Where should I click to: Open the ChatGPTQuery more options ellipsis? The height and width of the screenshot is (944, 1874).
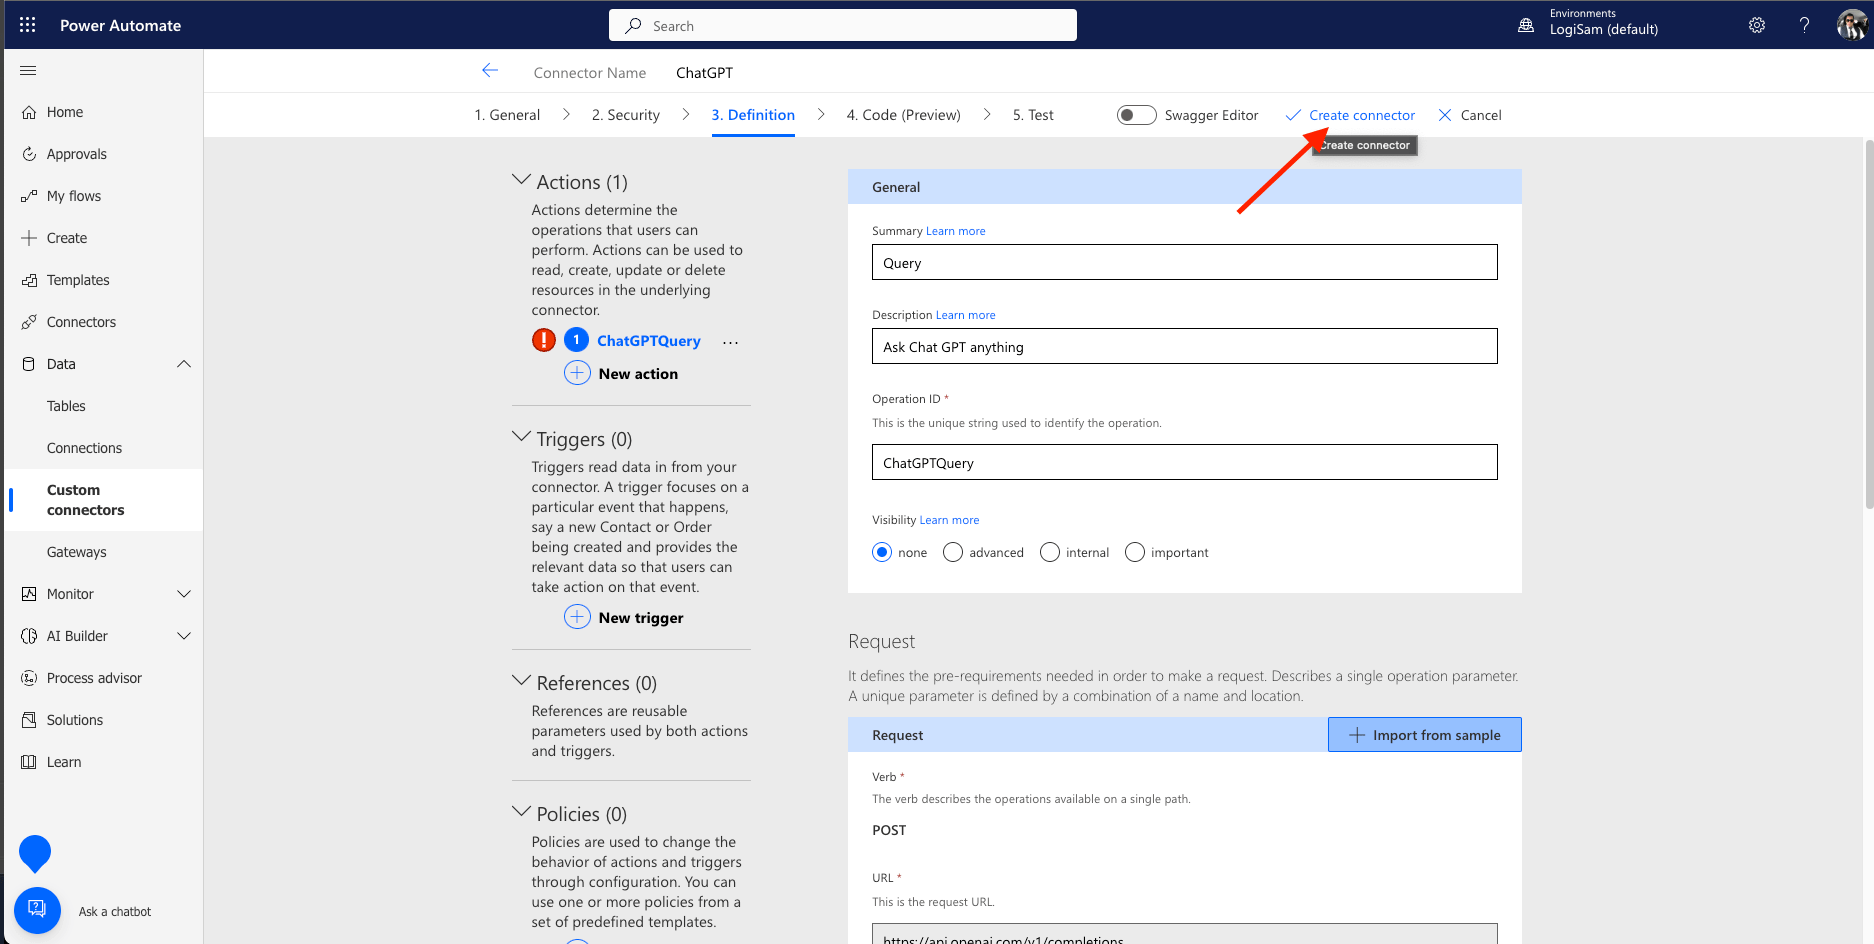pyautogui.click(x=731, y=342)
